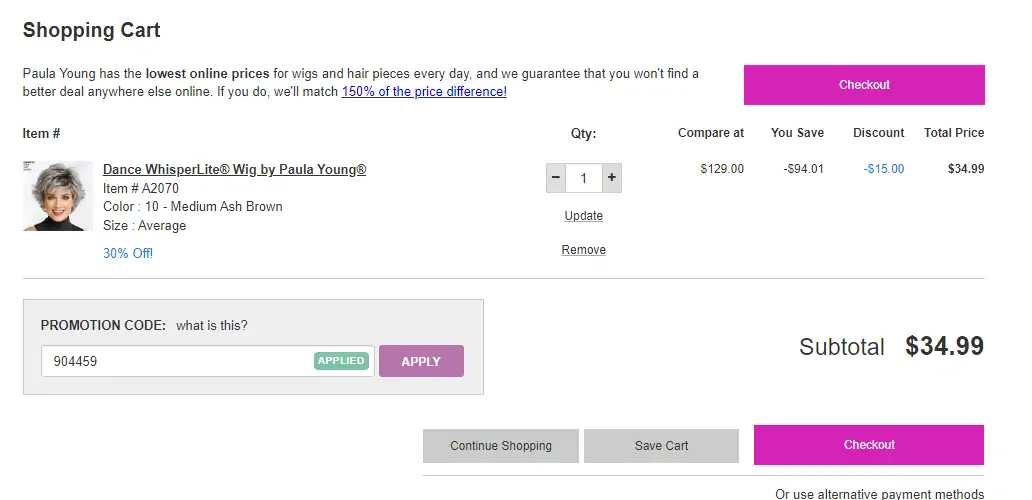Click the Update quantity link
1032x500 pixels.
click(584, 216)
